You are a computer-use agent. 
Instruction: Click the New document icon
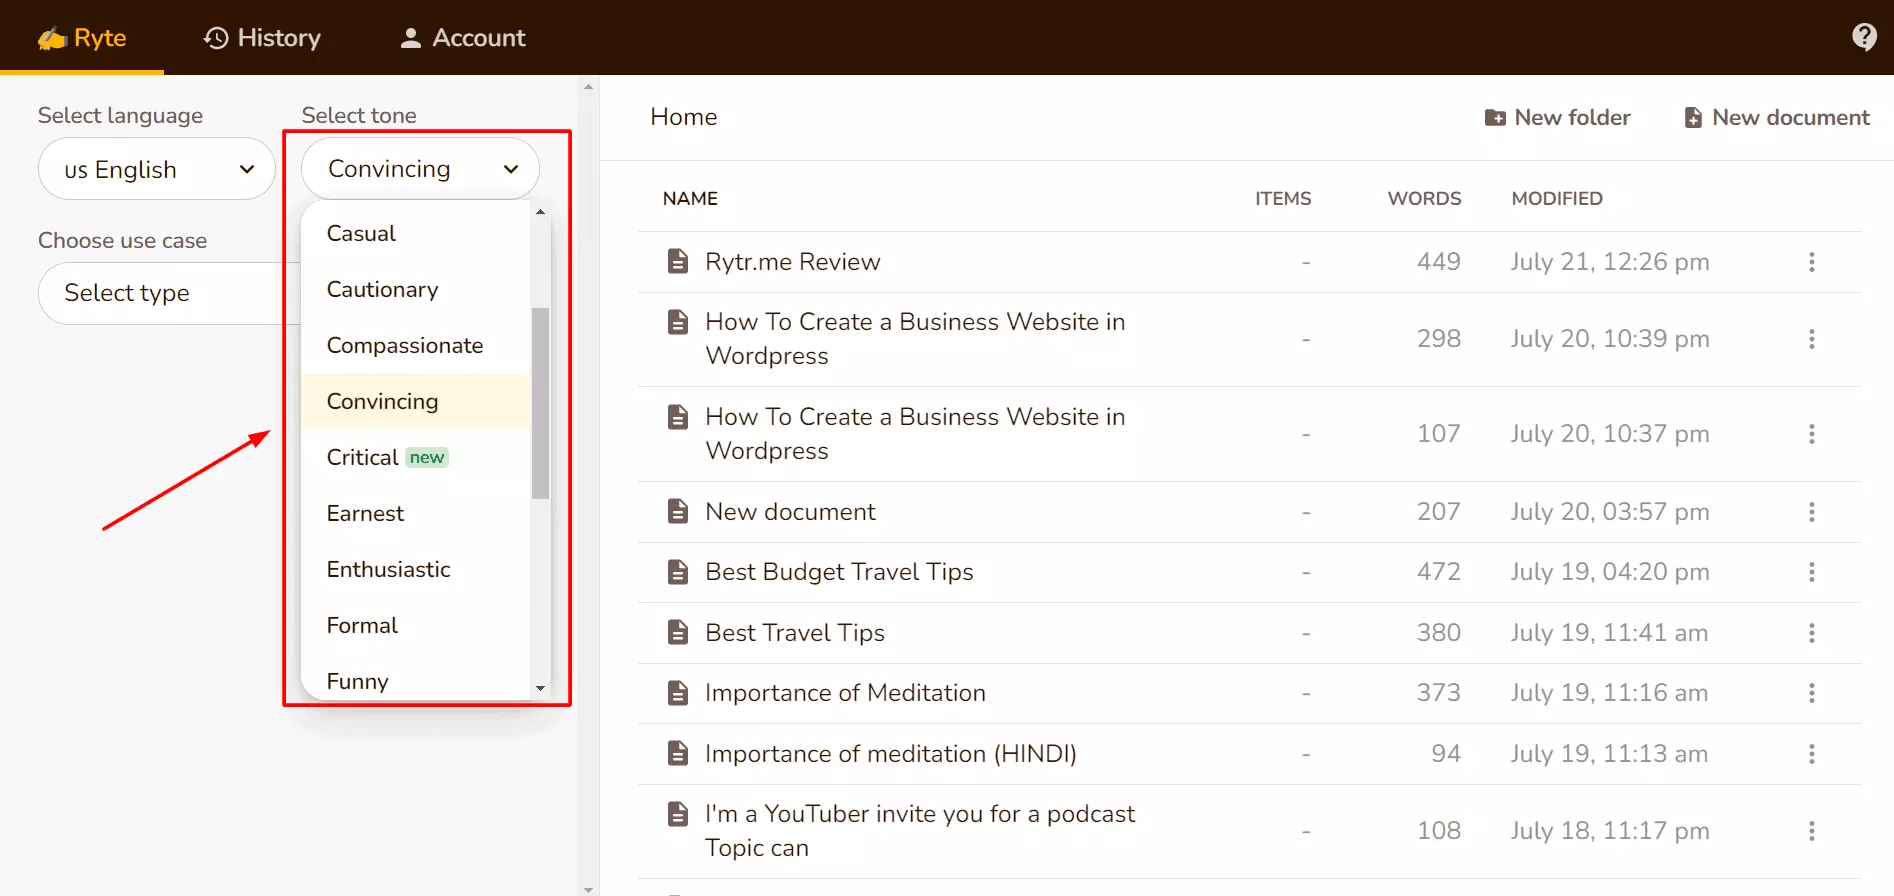pyautogui.click(x=1693, y=118)
